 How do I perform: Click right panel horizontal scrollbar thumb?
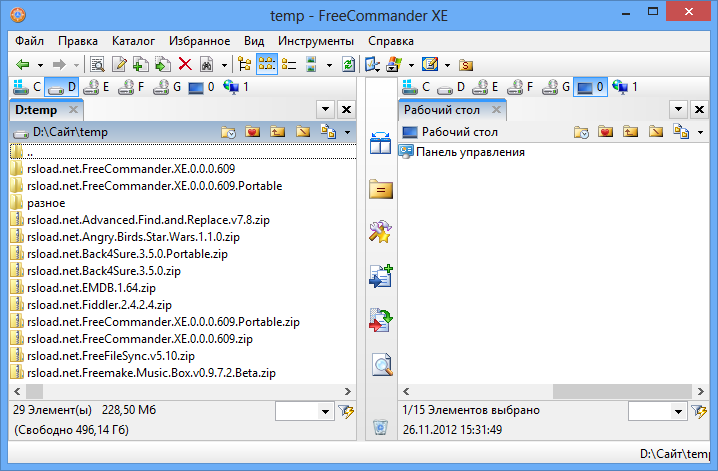coord(622,391)
